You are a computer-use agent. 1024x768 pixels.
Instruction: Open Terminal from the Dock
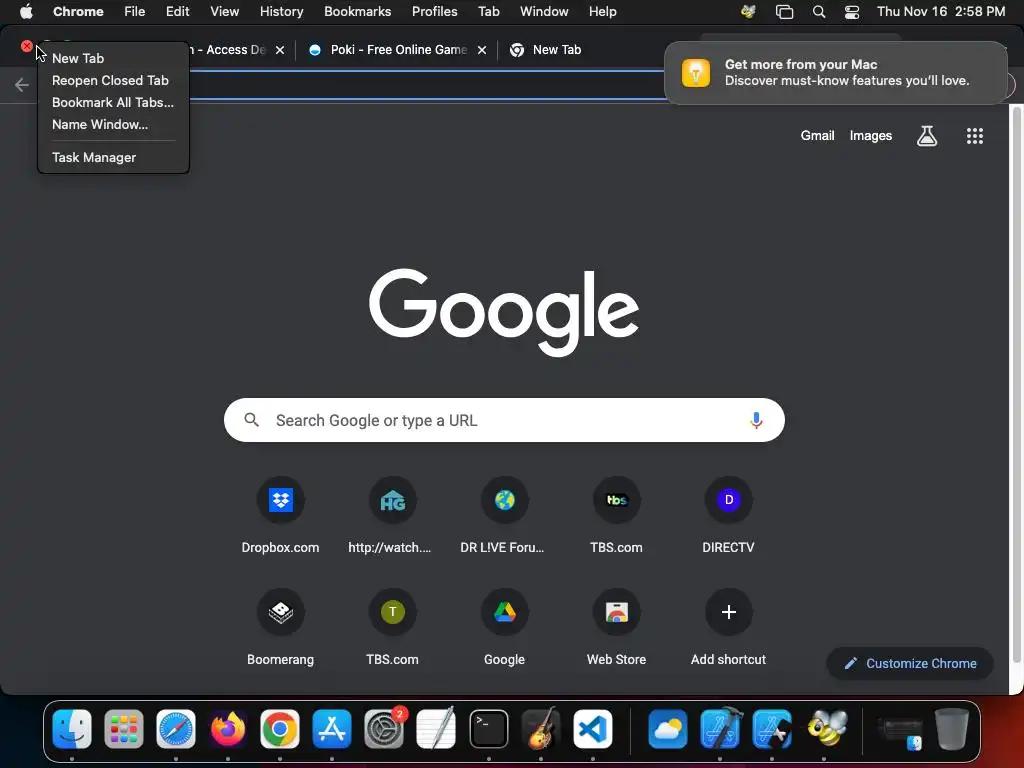[x=488, y=729]
